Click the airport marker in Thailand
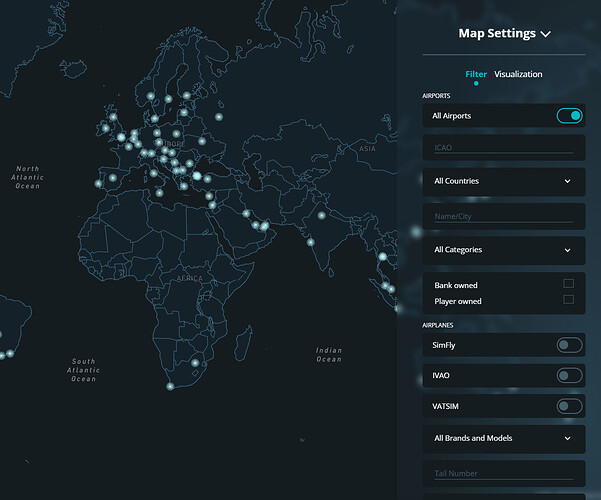This screenshot has height=500, width=601. pyautogui.click(x=381, y=257)
